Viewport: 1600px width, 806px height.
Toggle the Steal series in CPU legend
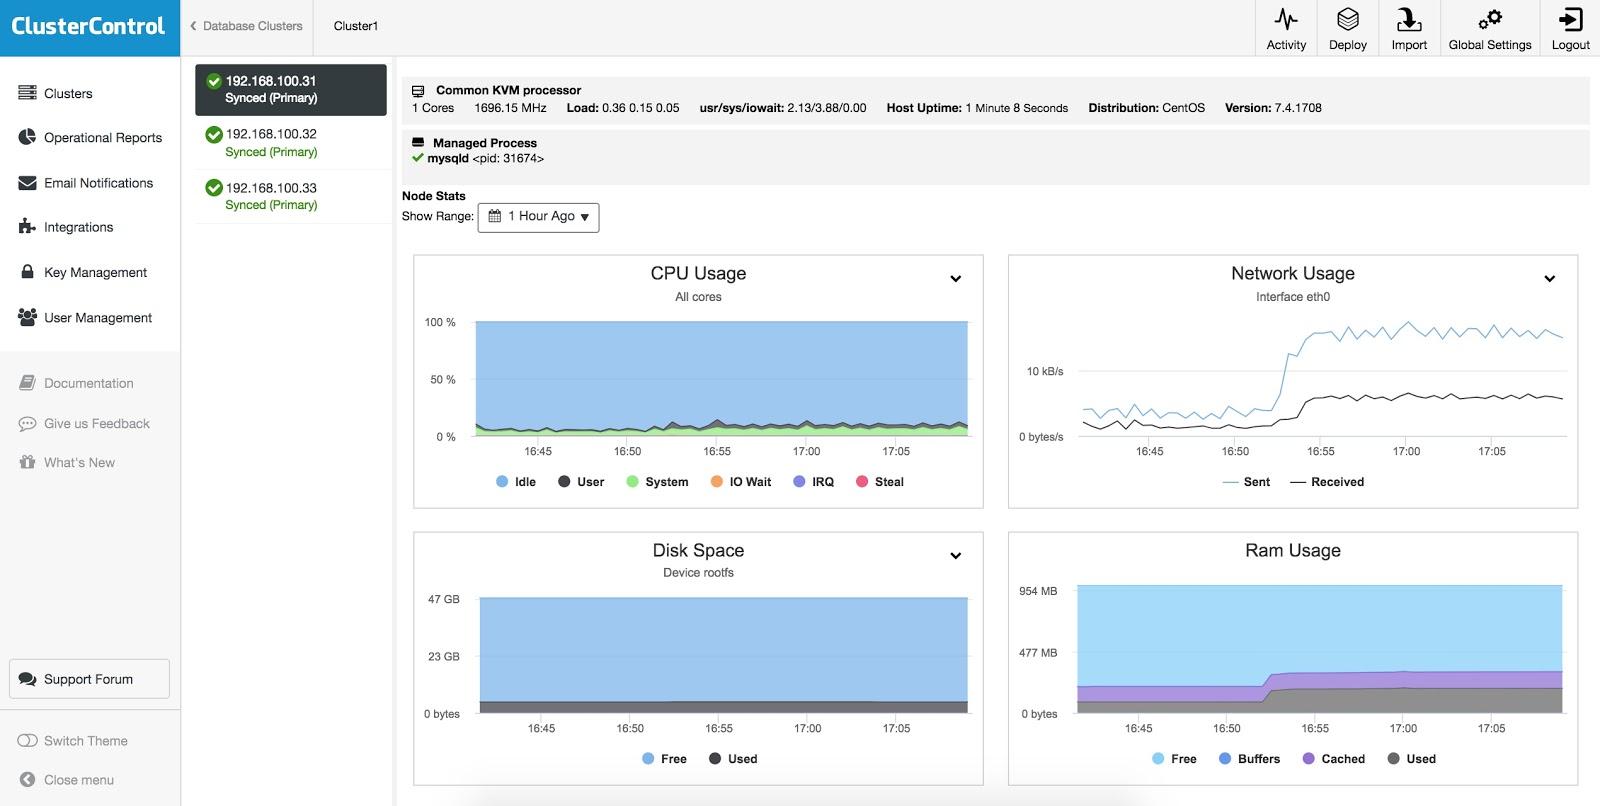pyautogui.click(x=880, y=482)
